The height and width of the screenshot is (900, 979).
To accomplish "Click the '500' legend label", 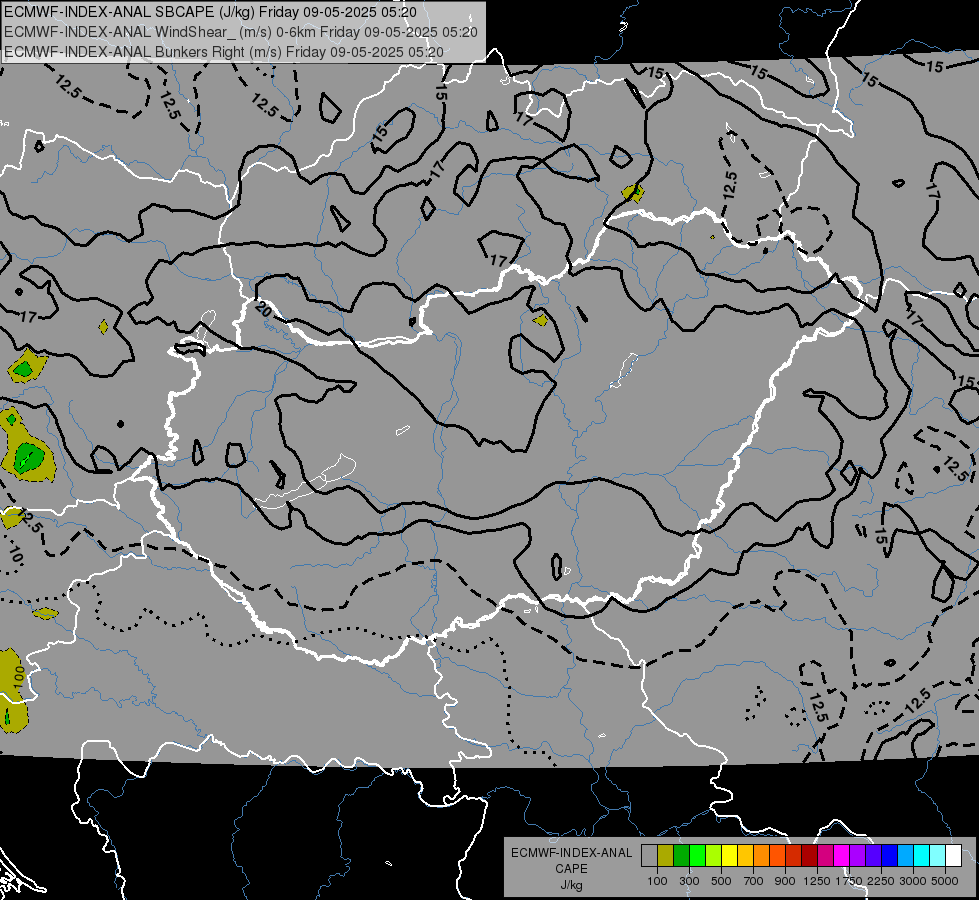I will pyautogui.click(x=721, y=881).
